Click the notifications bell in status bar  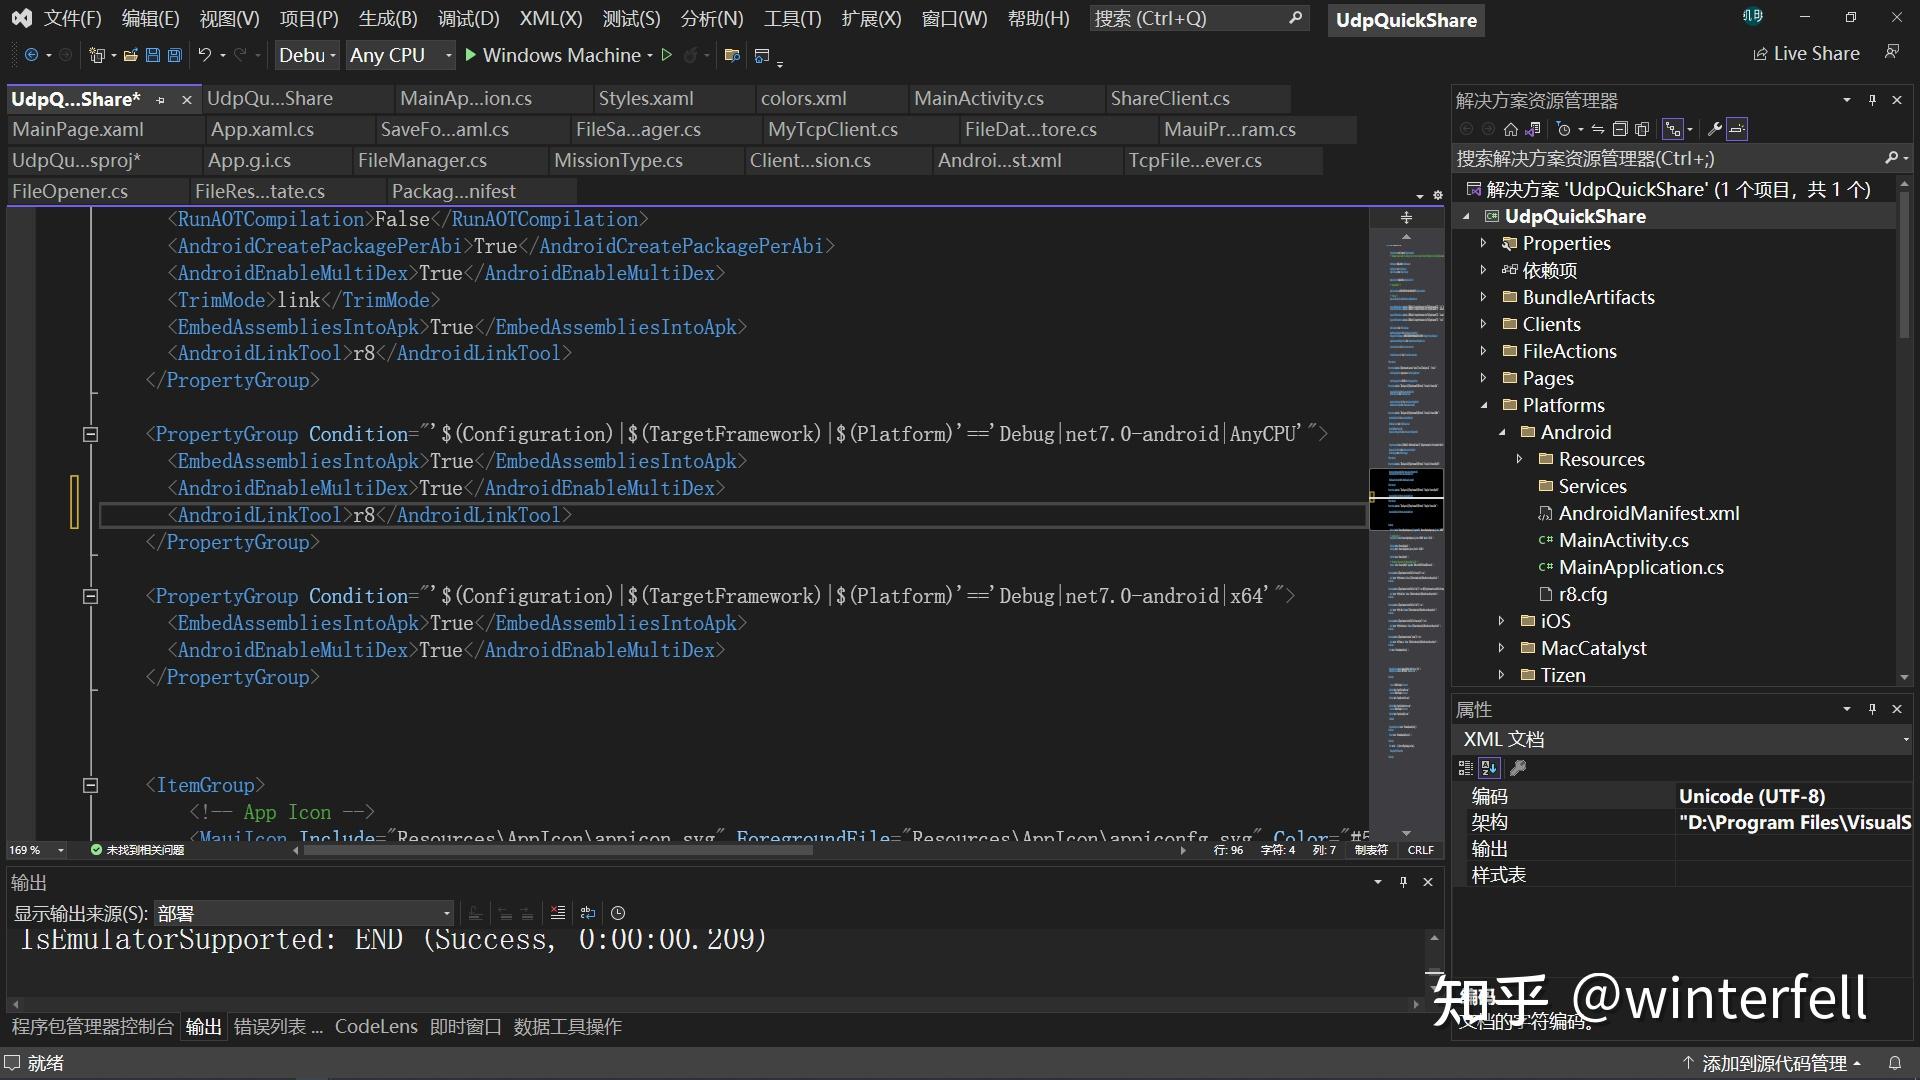(1894, 1063)
